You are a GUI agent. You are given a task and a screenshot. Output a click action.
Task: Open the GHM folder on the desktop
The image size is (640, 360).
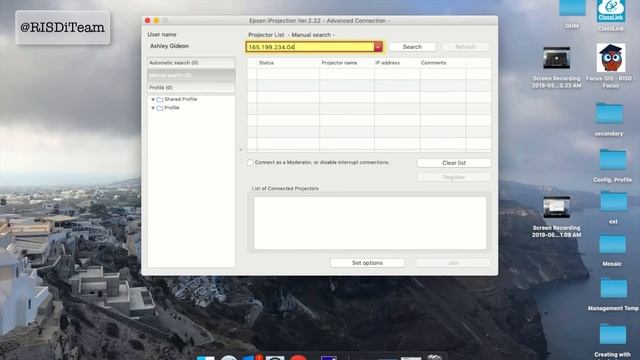pyautogui.click(x=572, y=8)
